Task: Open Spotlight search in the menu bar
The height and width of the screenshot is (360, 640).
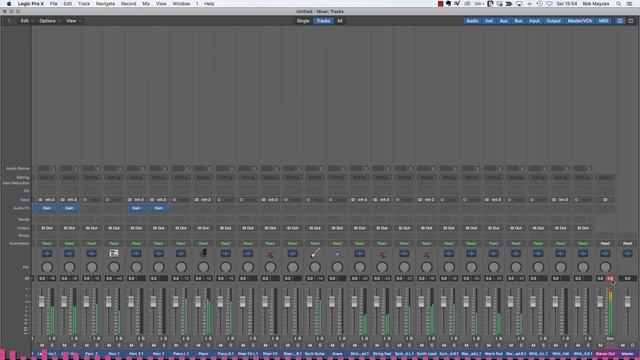Action: [619, 4]
